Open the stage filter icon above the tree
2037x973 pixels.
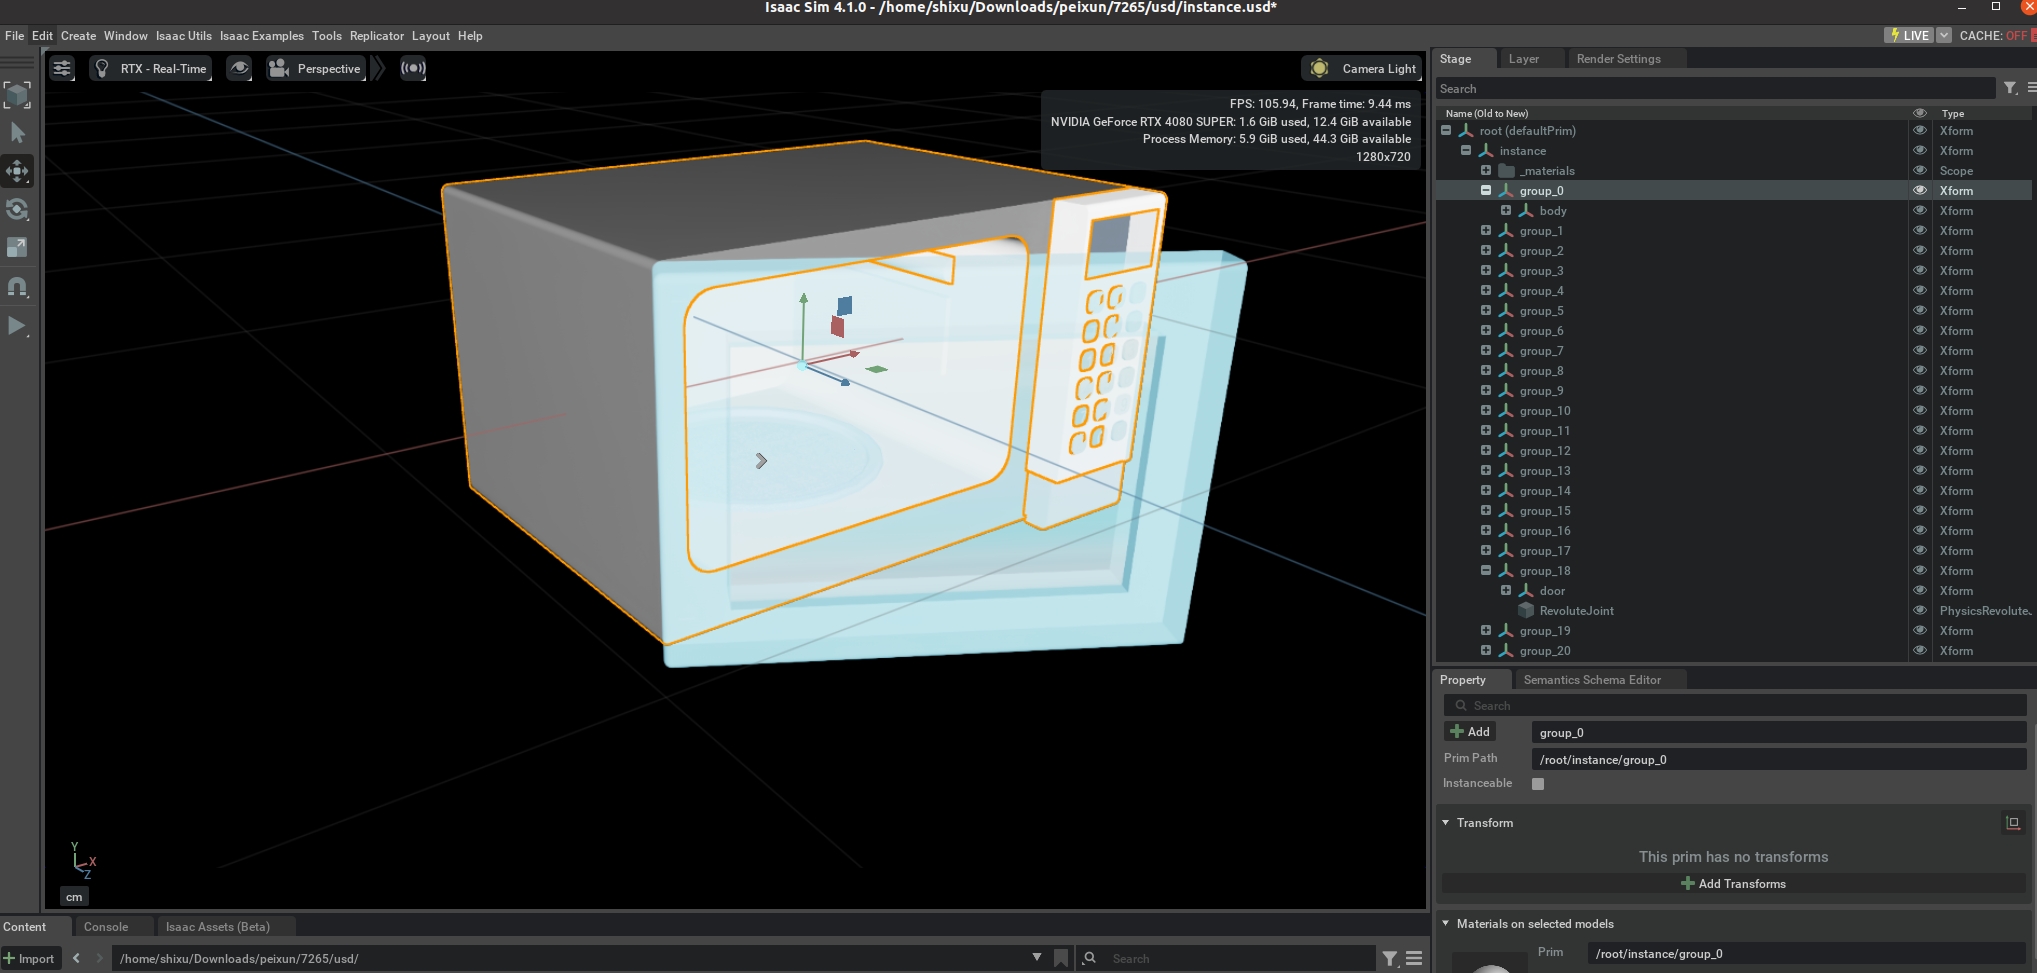tap(2009, 88)
